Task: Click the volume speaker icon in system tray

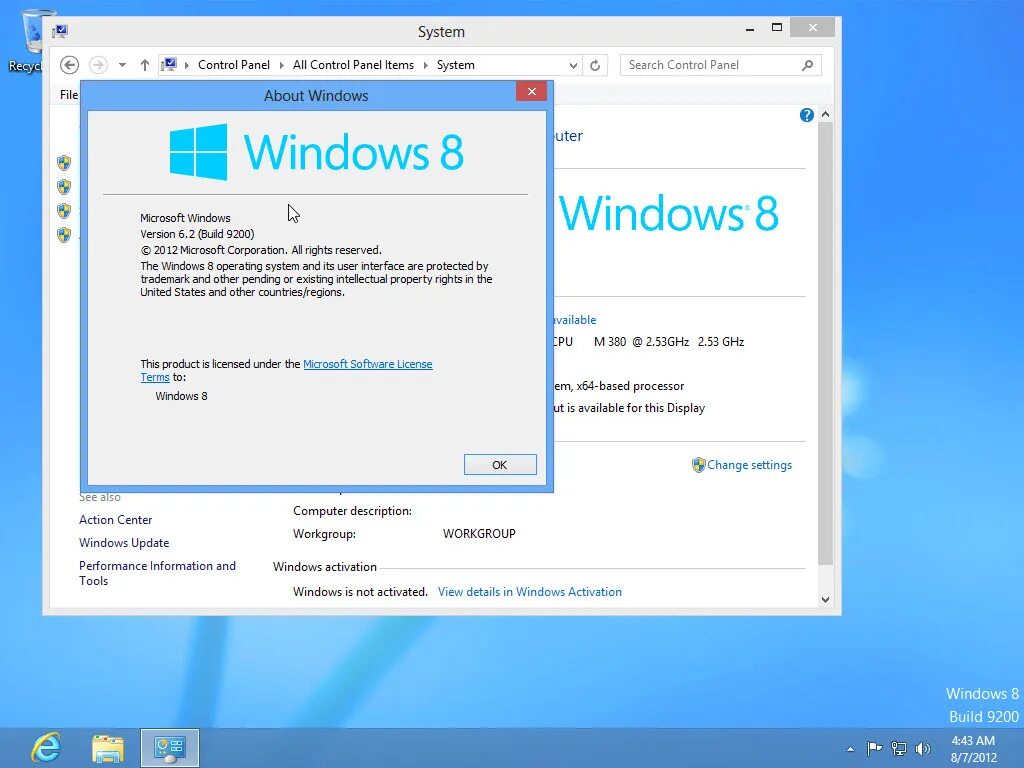Action: [922, 748]
